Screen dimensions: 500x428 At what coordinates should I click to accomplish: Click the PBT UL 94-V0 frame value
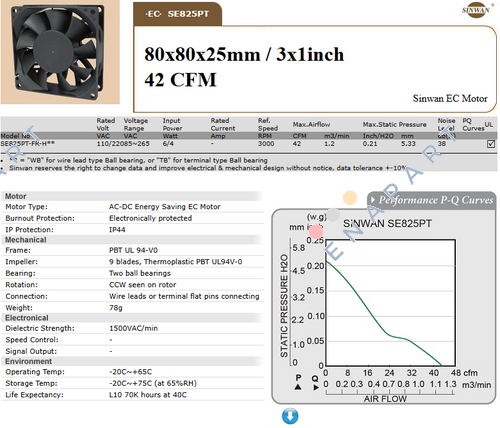pos(133,250)
